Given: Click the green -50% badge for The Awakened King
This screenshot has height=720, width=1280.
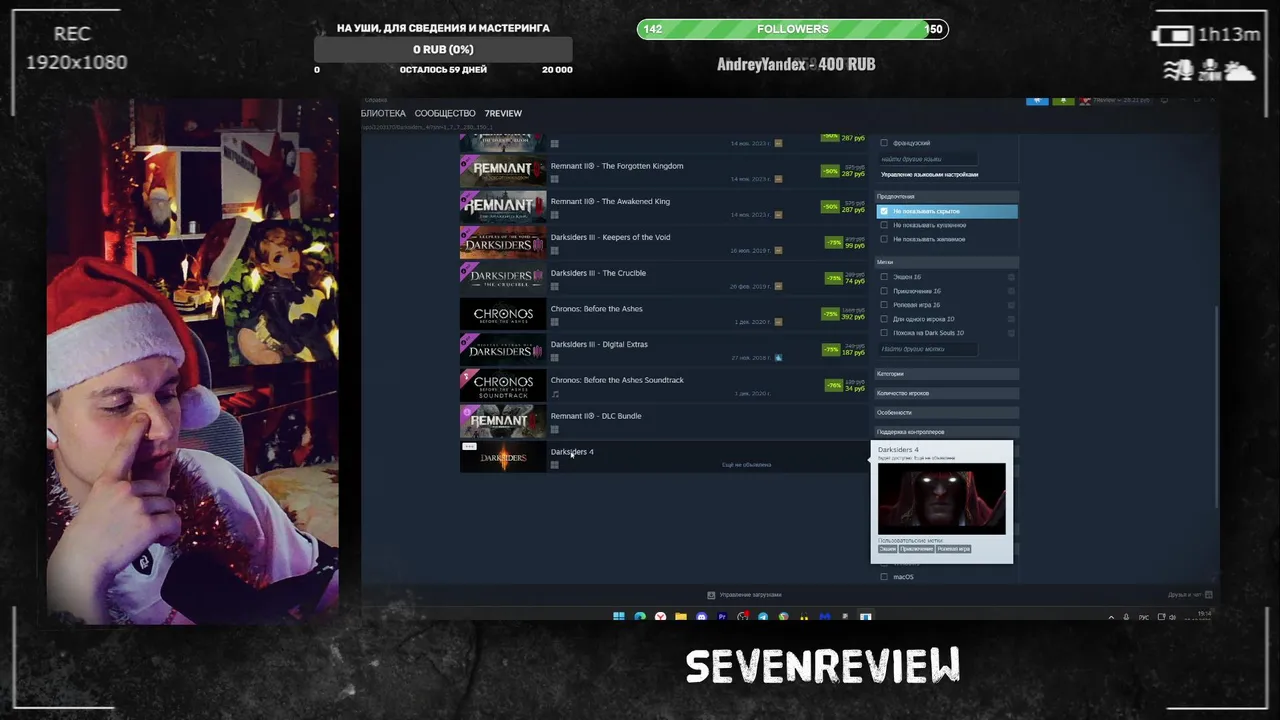Looking at the screenshot, I should pyautogui.click(x=830, y=207).
